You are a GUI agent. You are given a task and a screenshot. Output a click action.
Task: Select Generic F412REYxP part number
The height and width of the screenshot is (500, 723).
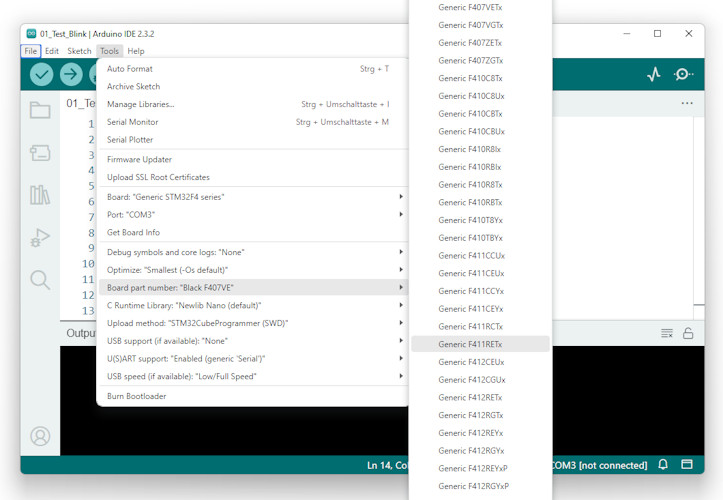pos(480,469)
